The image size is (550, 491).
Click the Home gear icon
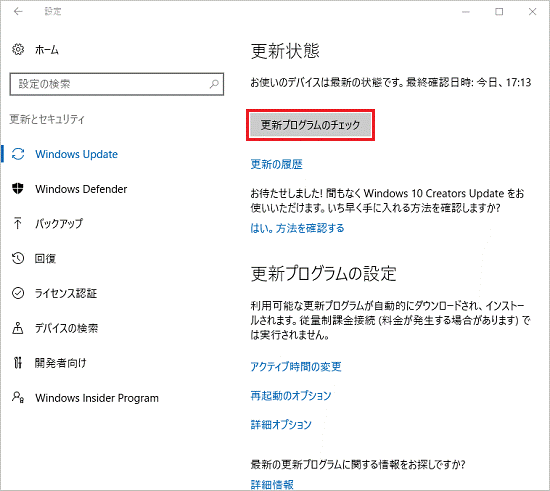coord(18,49)
